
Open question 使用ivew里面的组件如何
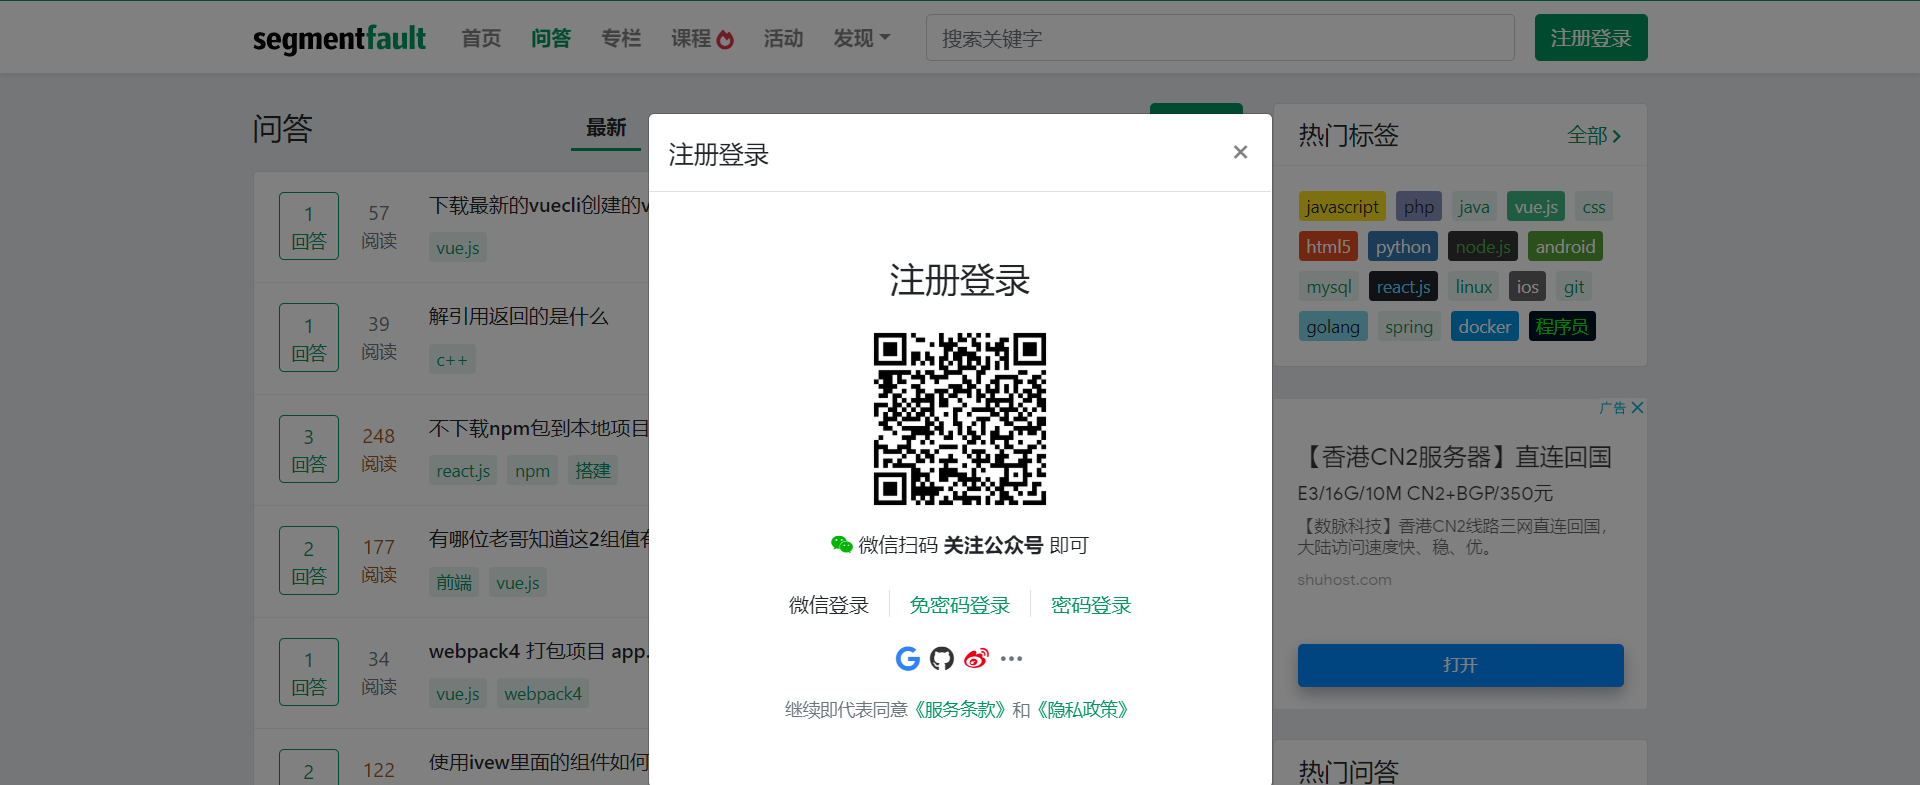tap(539, 763)
